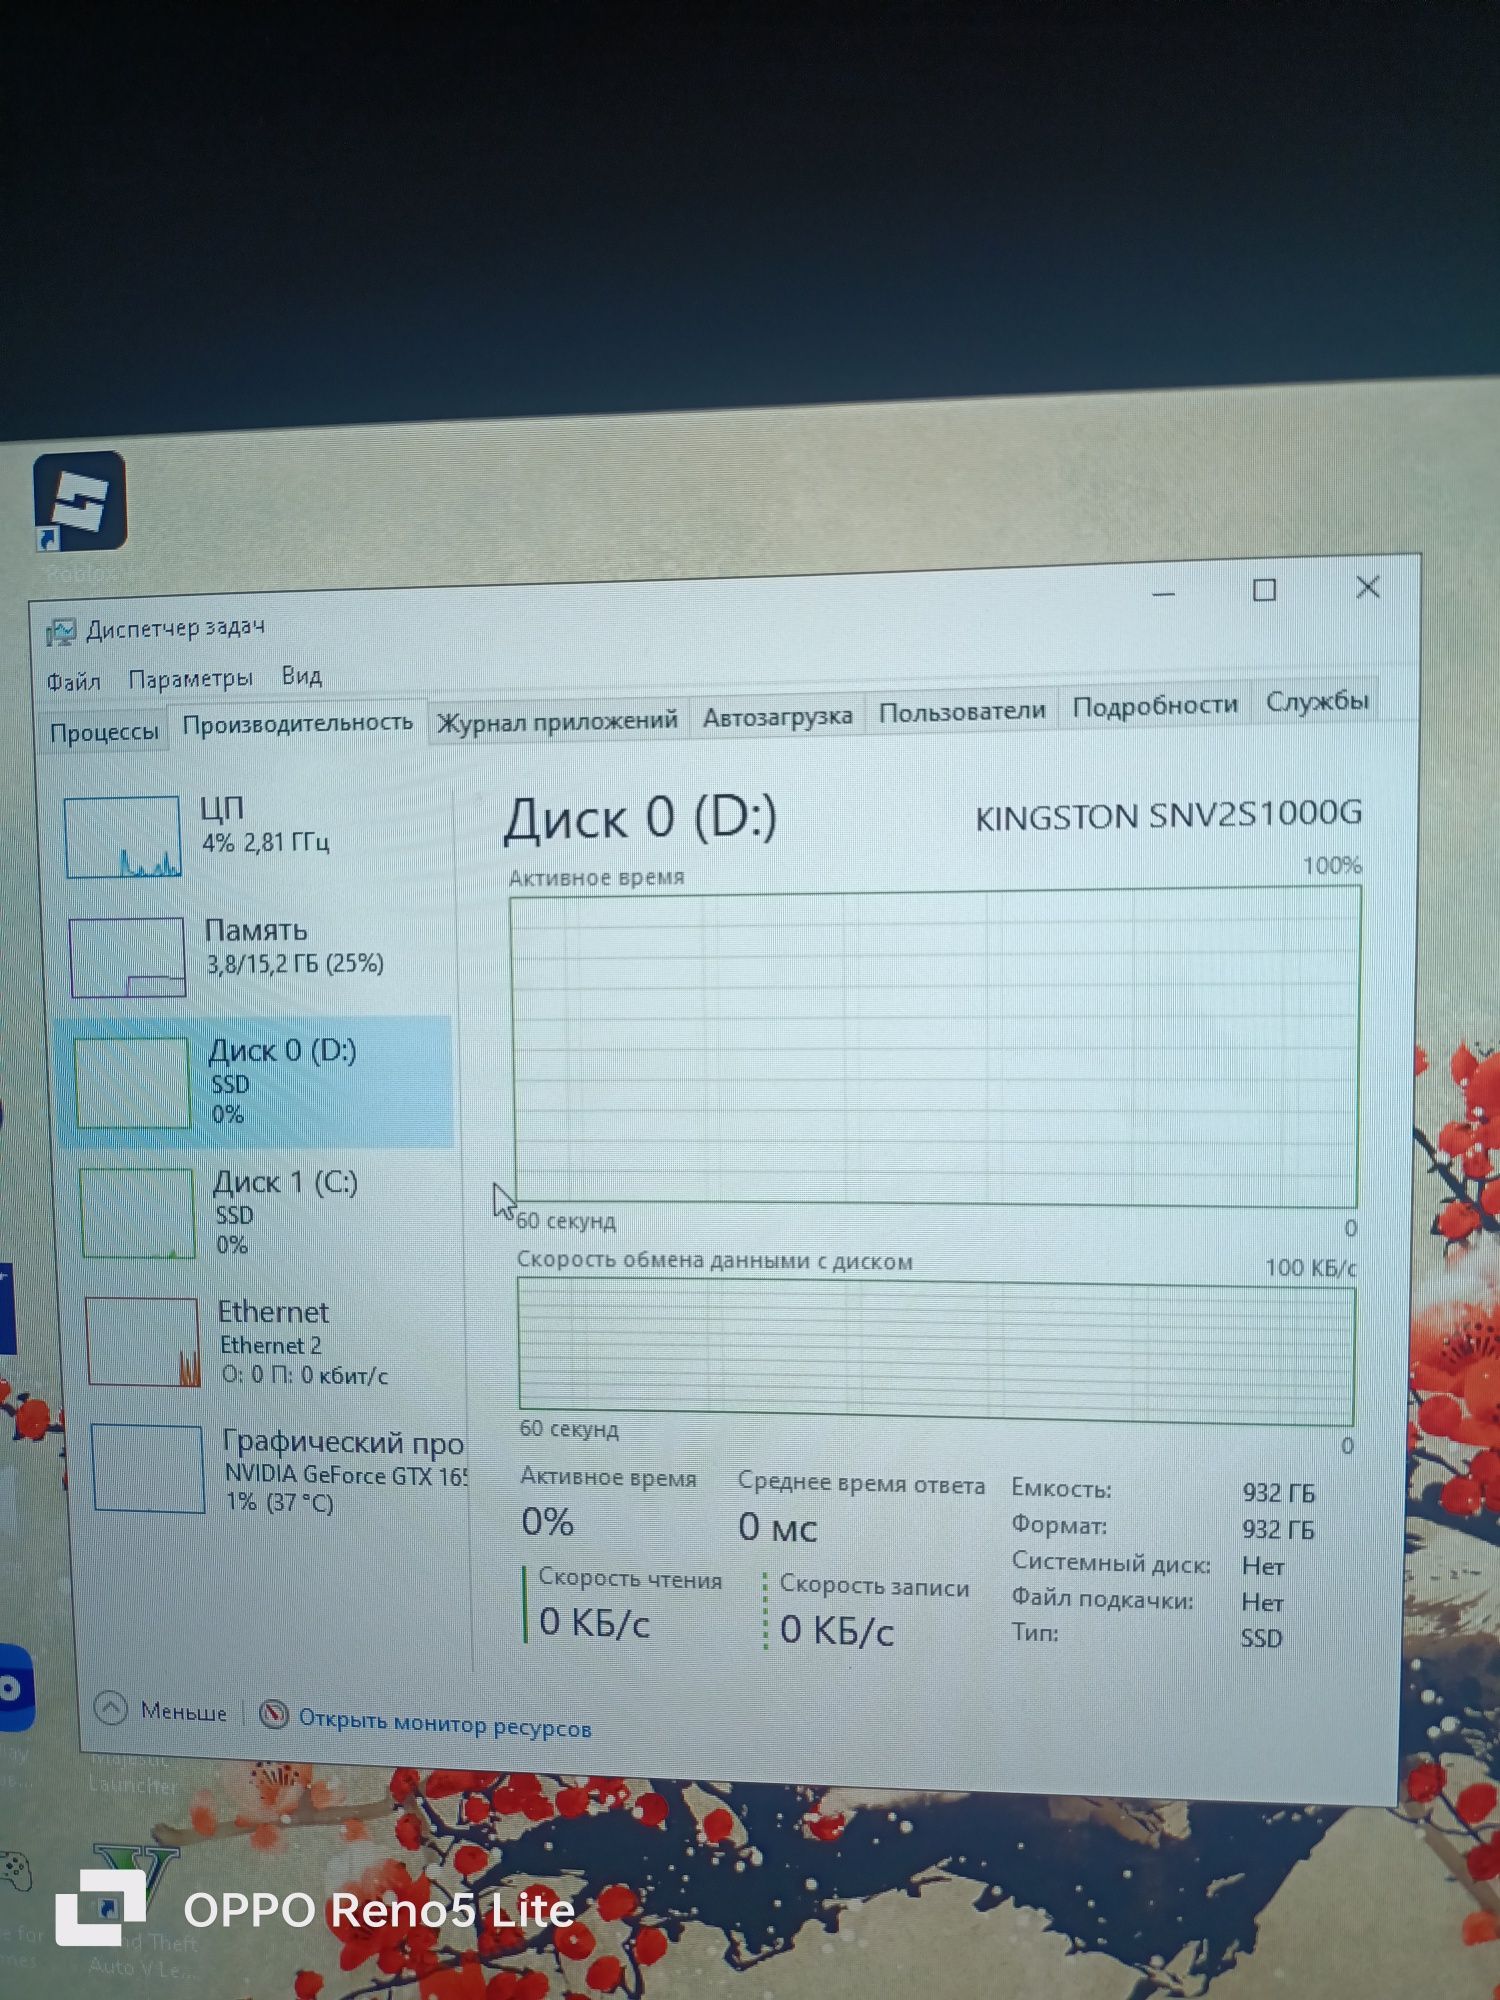Select the Ethernet graph thumbnail
Image resolution: width=1500 pixels, height=2000 pixels.
pyautogui.click(x=142, y=1341)
